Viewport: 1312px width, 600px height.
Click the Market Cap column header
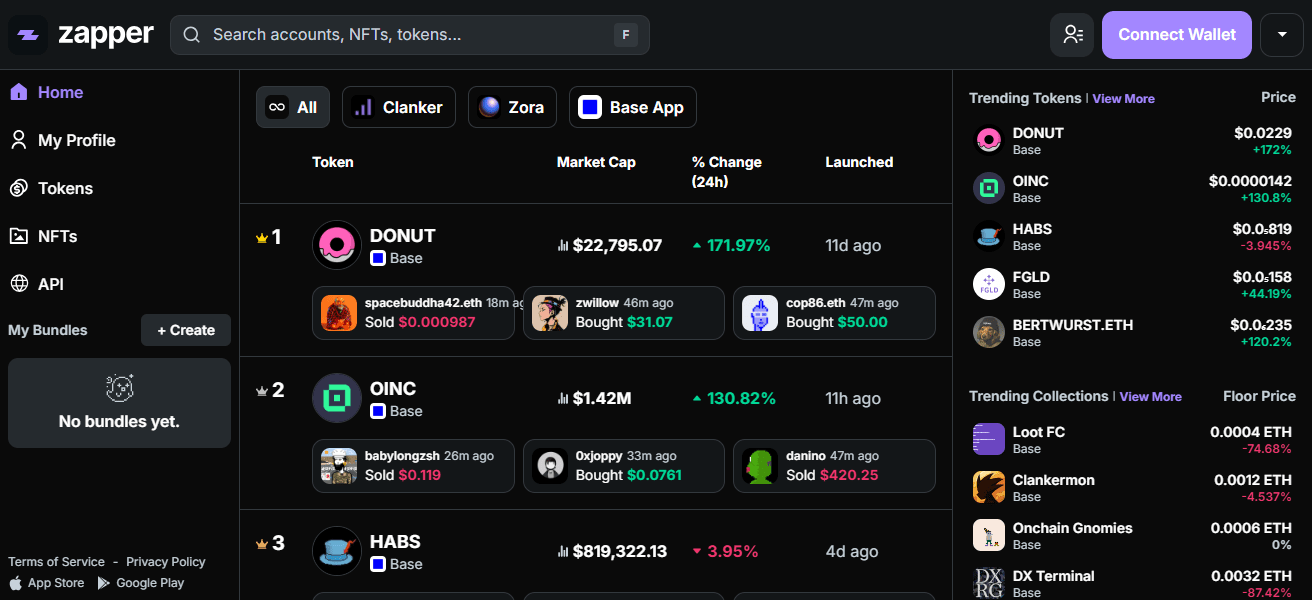tap(596, 162)
